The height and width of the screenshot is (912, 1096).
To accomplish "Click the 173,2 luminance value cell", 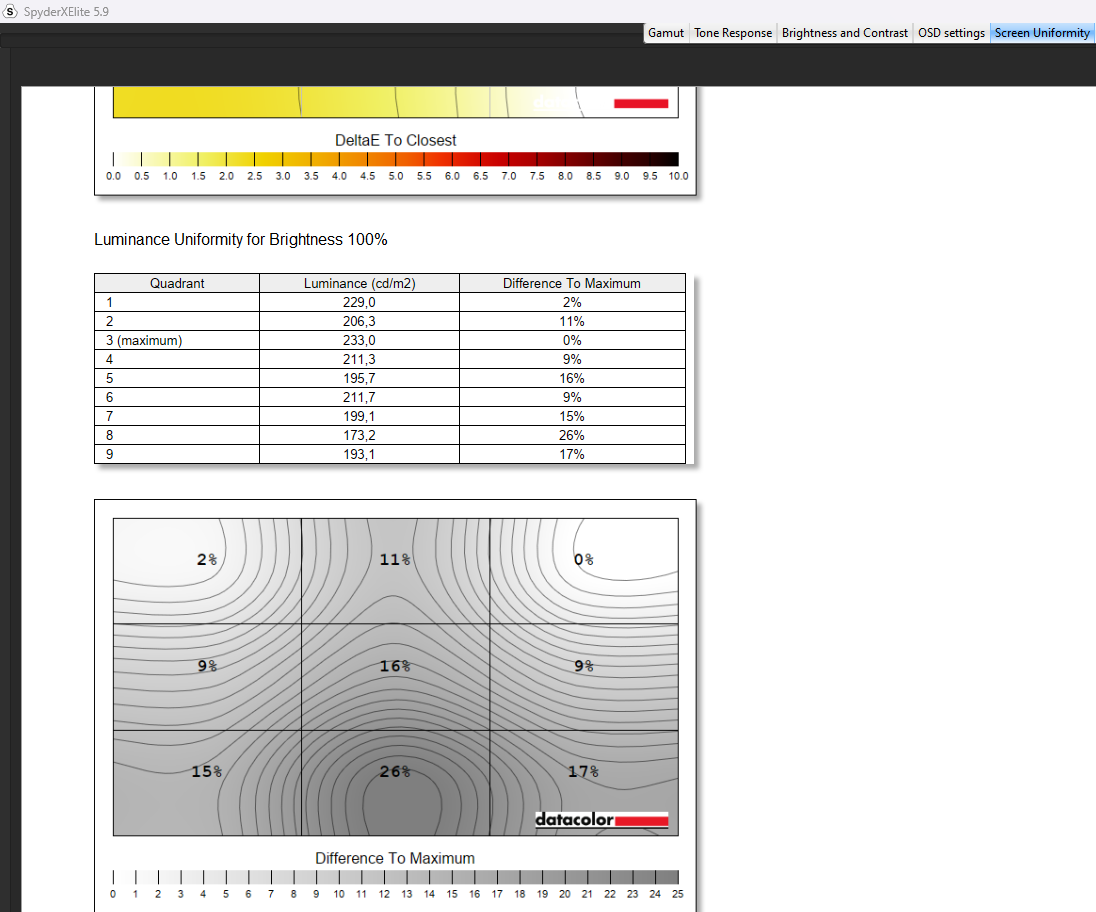I will (359, 435).
